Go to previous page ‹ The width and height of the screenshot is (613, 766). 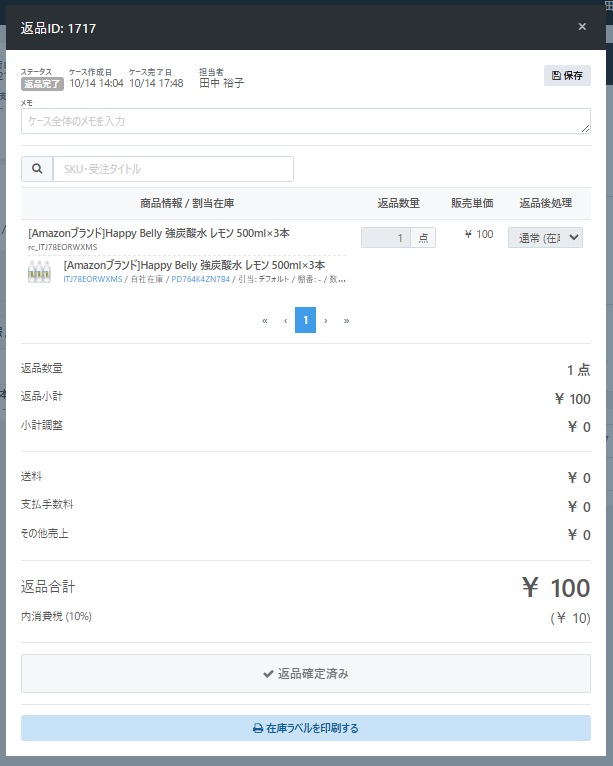coord(285,320)
